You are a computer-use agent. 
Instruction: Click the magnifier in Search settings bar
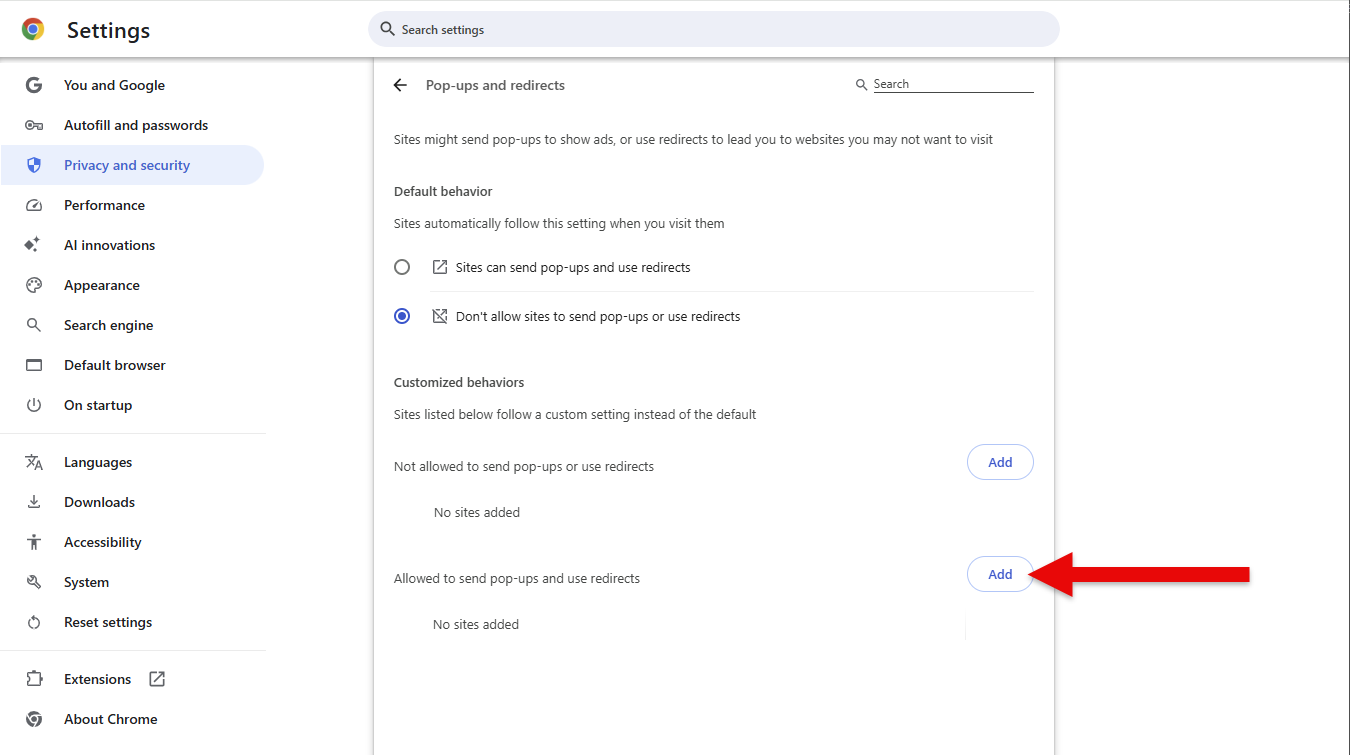pos(388,29)
